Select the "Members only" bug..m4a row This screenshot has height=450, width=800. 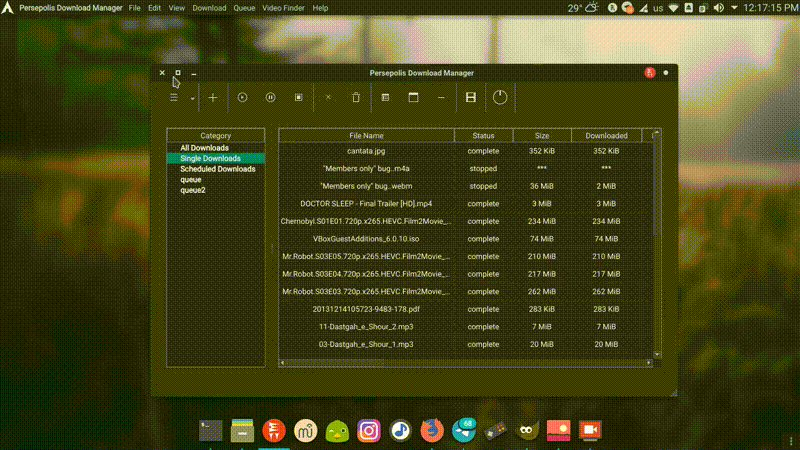pyautogui.click(x=466, y=168)
